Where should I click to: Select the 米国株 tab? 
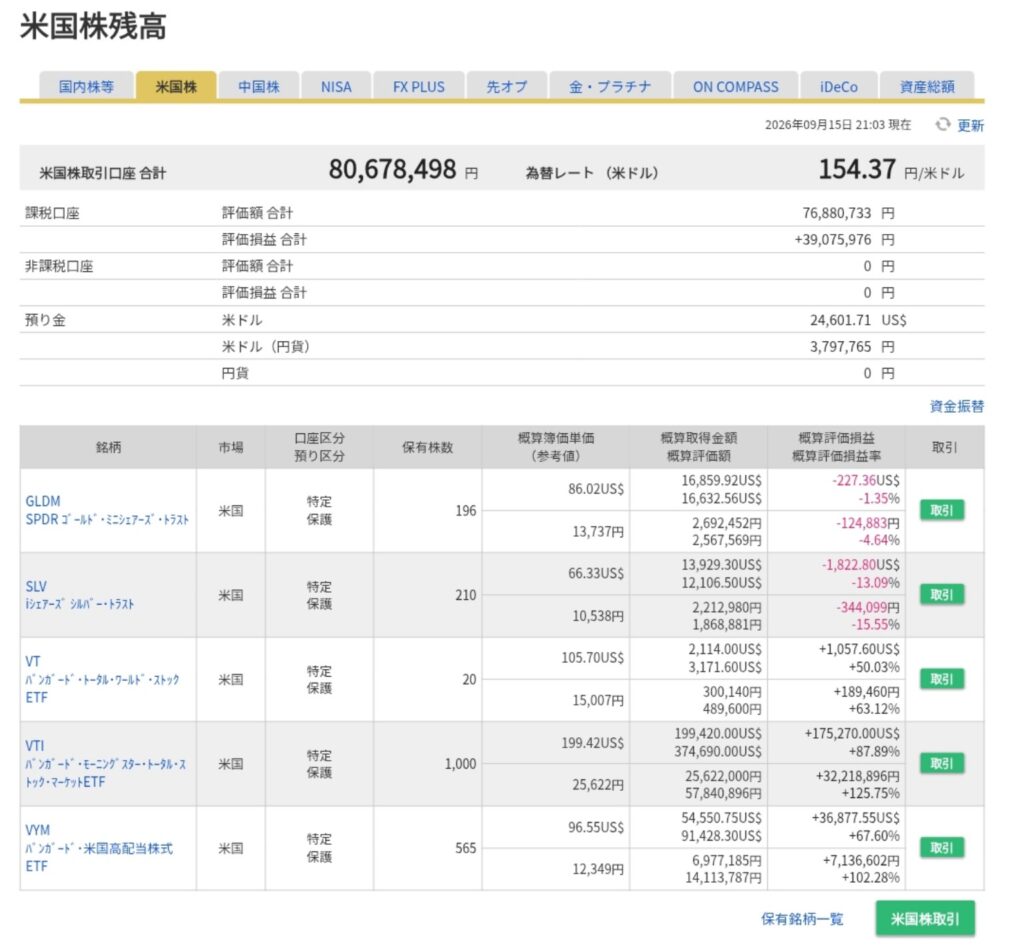(x=176, y=86)
